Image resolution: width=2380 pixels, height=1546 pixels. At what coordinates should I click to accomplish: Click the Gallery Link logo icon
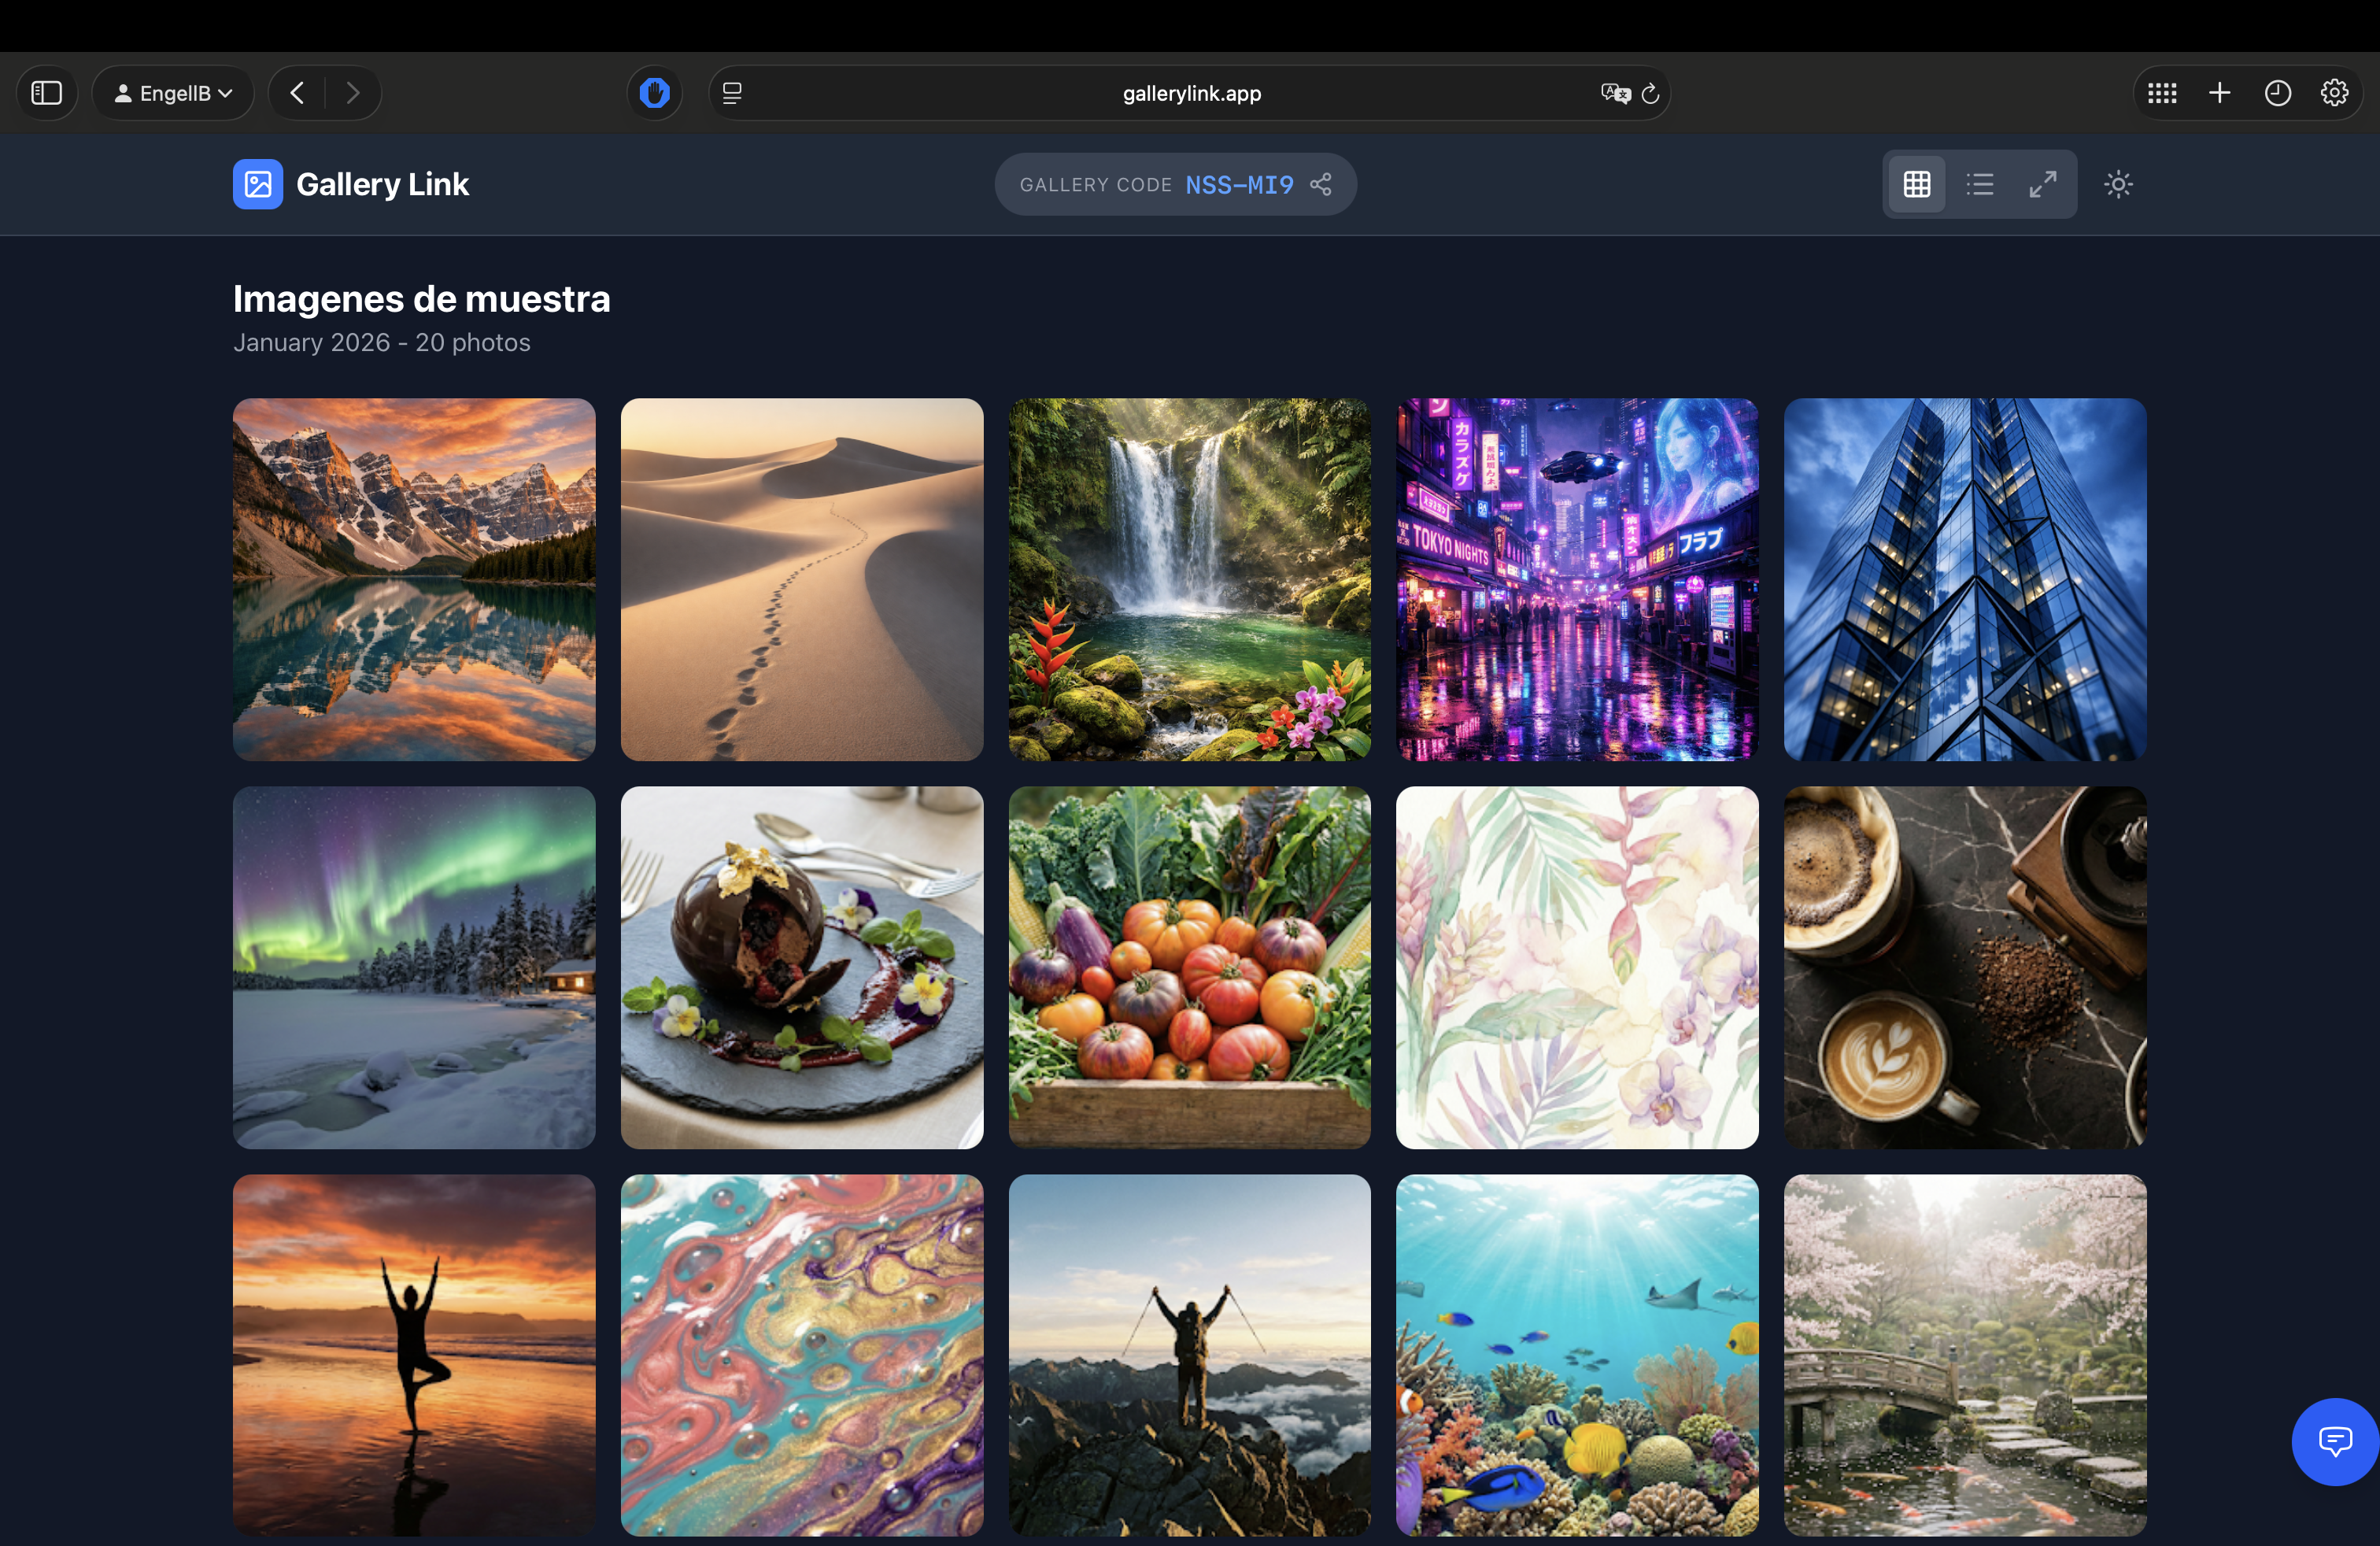257,184
